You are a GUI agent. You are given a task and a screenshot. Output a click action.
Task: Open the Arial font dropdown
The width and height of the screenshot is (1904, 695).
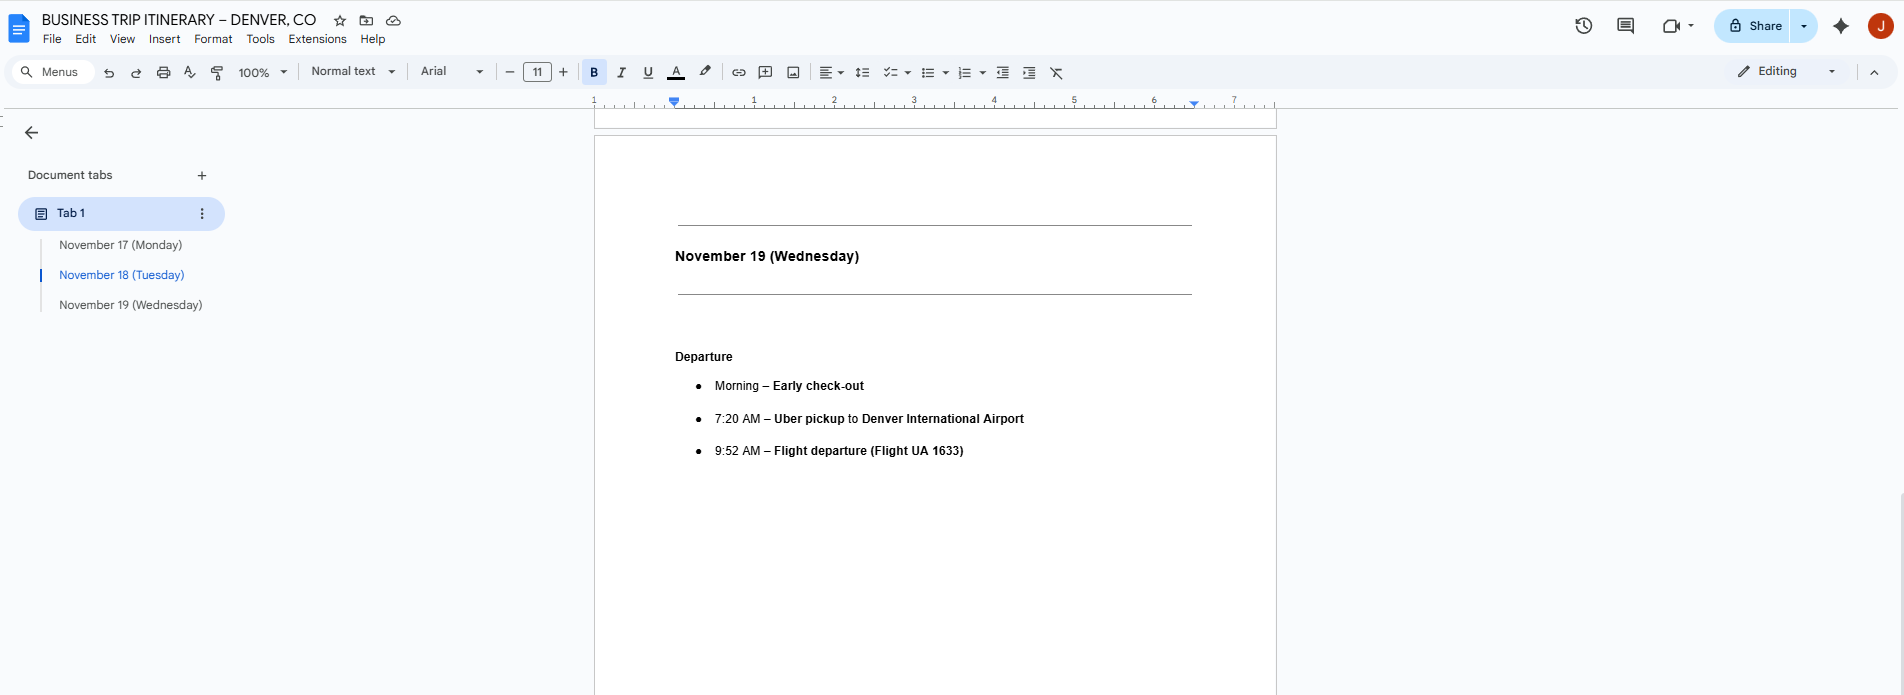tap(452, 72)
